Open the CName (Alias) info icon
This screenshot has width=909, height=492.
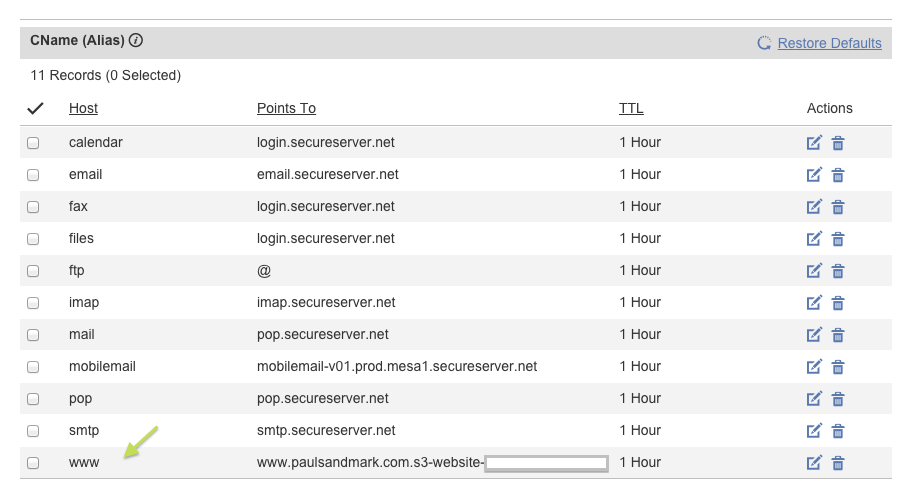(x=136, y=41)
